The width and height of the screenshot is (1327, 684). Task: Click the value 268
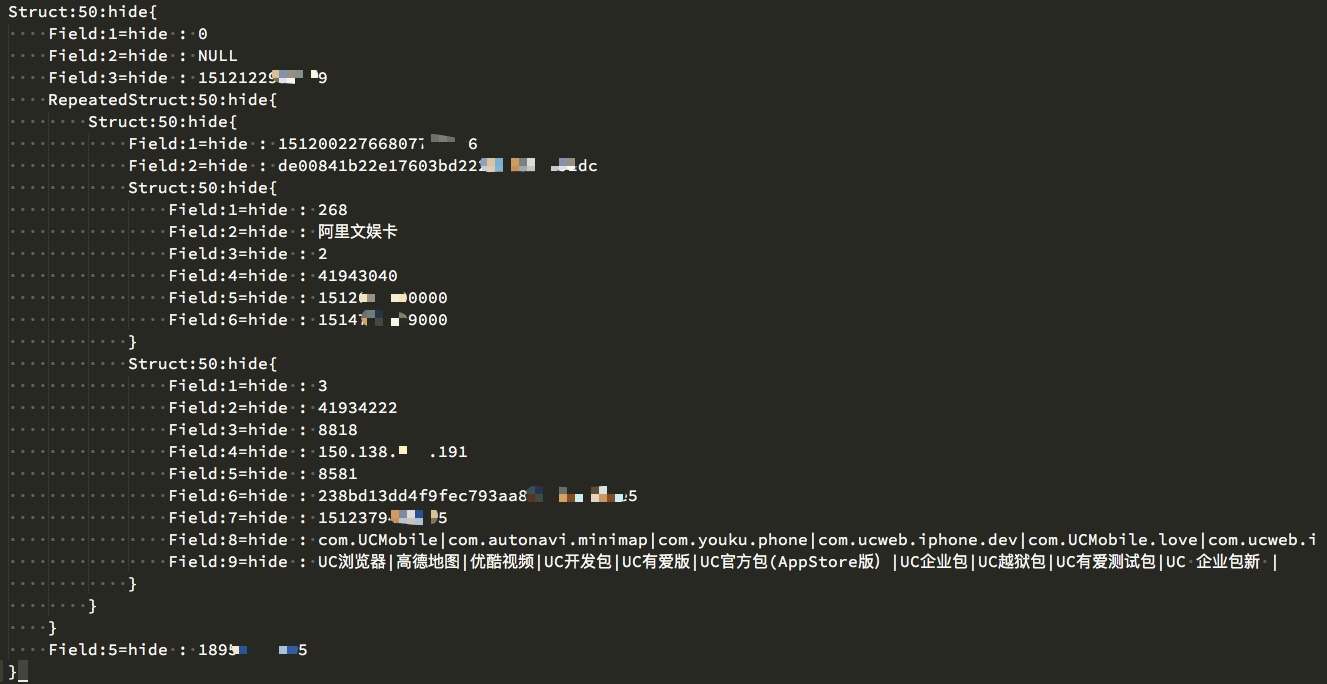(332, 210)
